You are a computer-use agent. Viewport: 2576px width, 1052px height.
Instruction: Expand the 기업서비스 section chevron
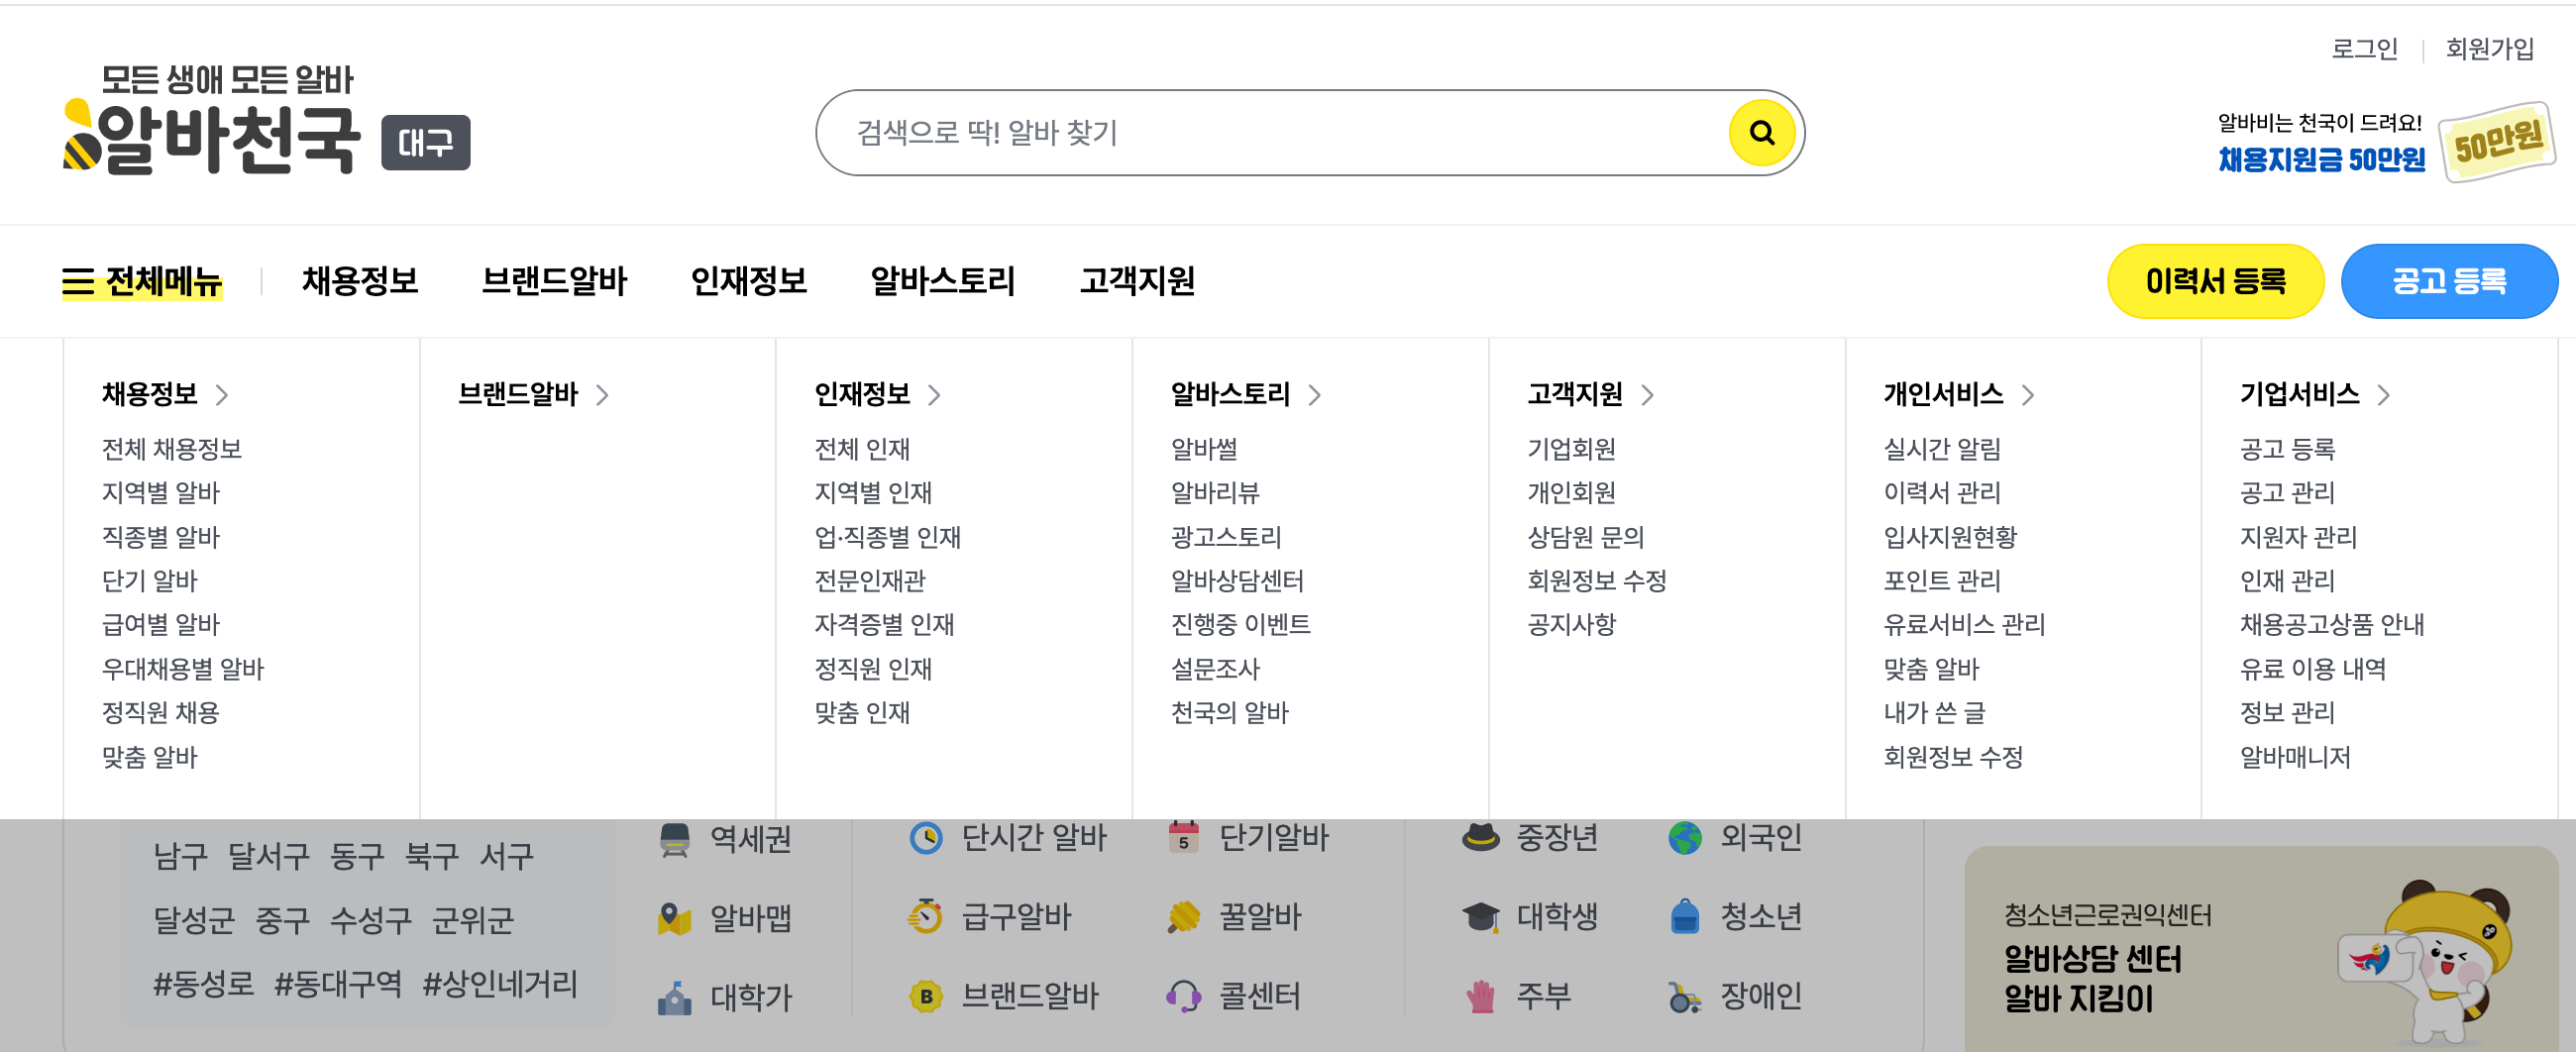2385,396
